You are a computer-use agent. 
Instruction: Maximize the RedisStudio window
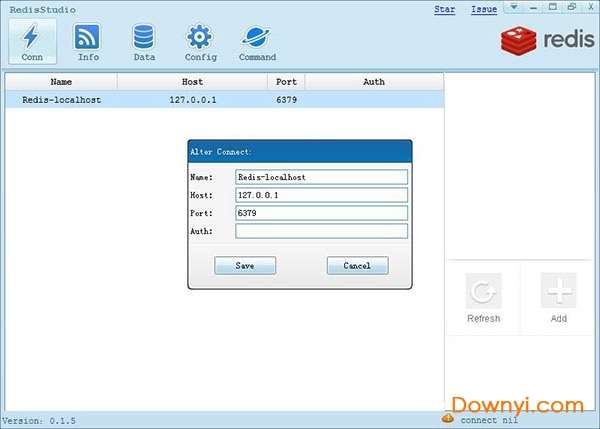[553, 7]
